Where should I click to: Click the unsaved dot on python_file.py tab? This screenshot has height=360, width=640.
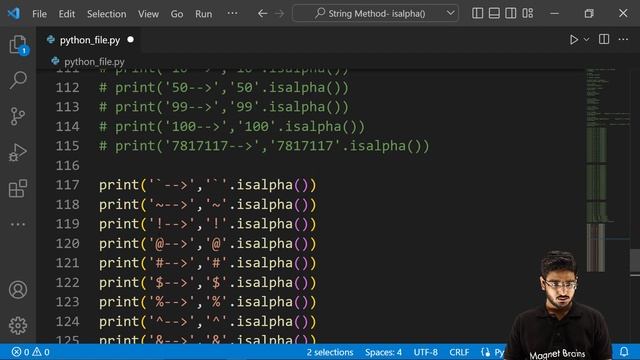click(x=130, y=40)
